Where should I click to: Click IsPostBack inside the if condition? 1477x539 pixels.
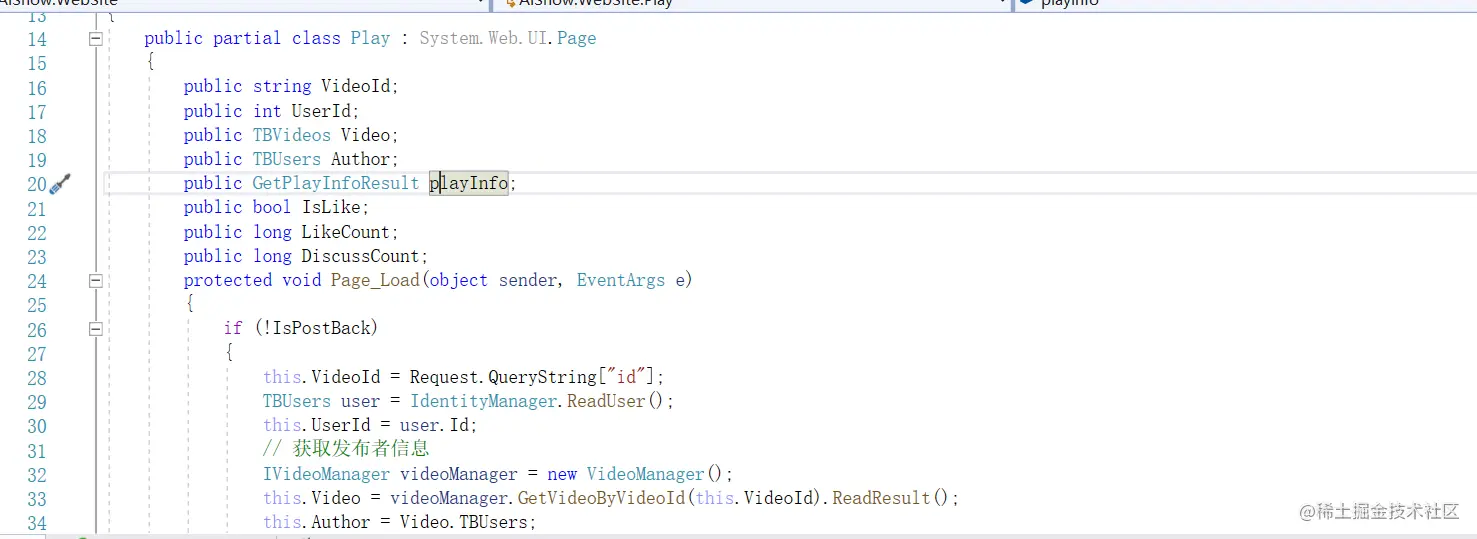pyautogui.click(x=319, y=328)
